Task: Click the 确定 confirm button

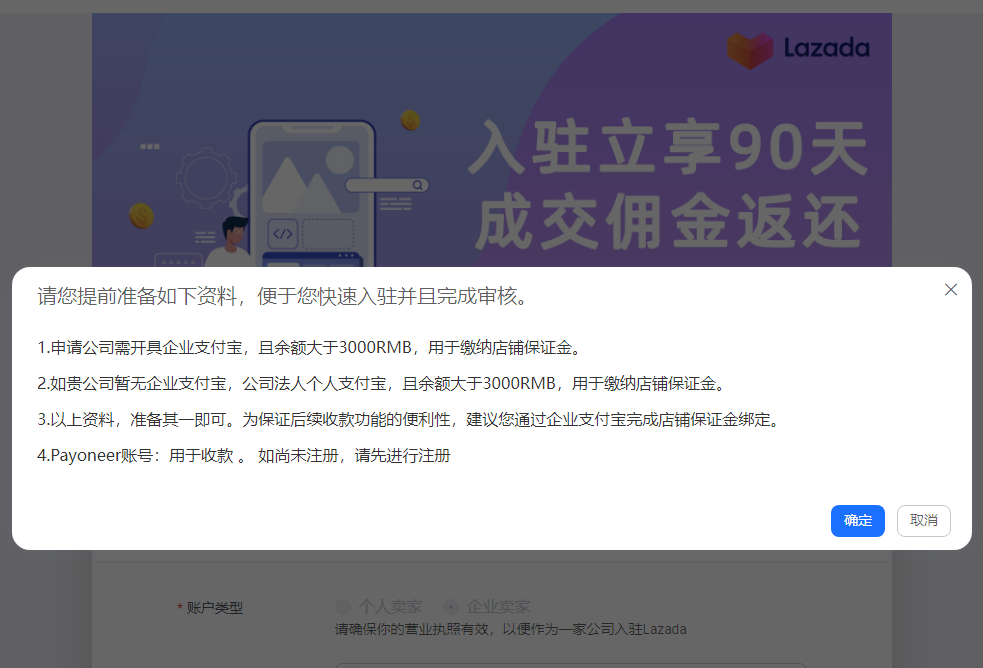Action: coord(857,520)
